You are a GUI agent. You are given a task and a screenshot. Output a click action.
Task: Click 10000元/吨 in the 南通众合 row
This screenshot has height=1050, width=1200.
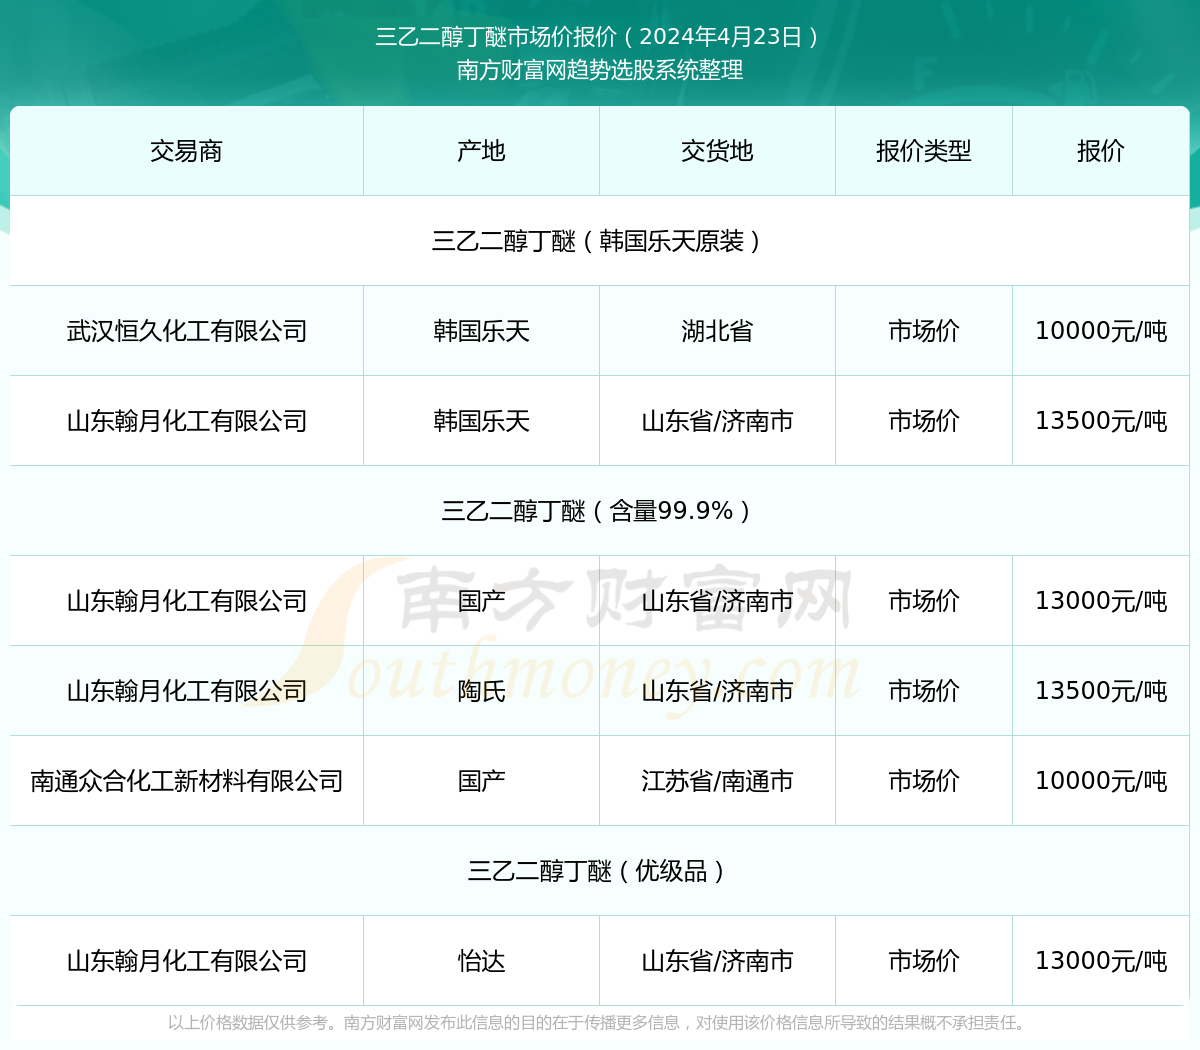pos(1101,781)
